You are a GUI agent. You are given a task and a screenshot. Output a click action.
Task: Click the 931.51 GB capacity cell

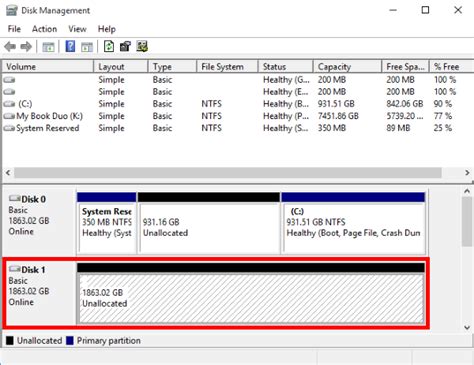pos(336,104)
